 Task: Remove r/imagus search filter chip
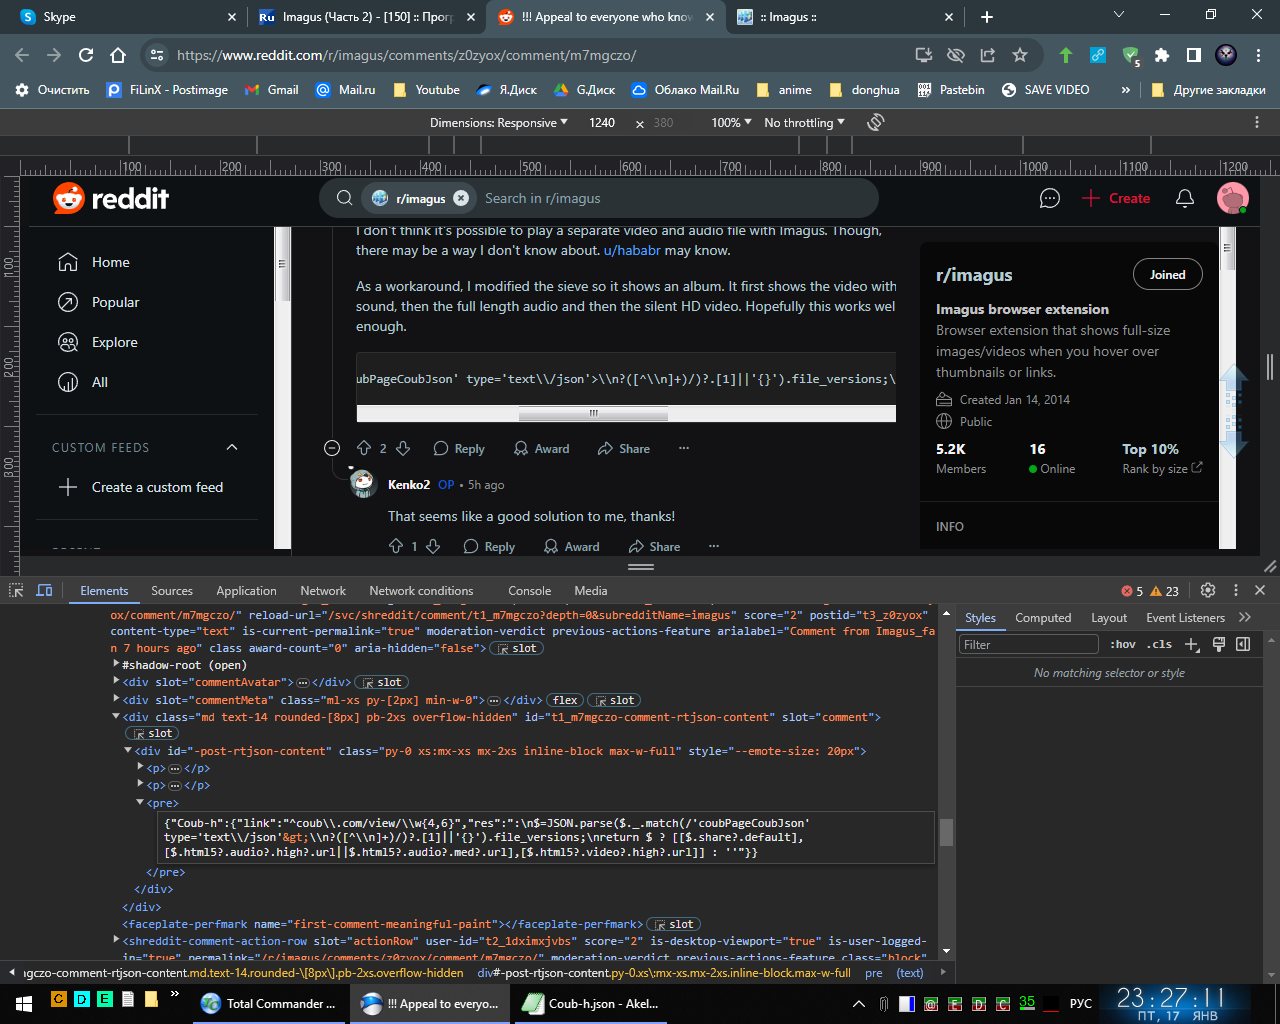461,198
